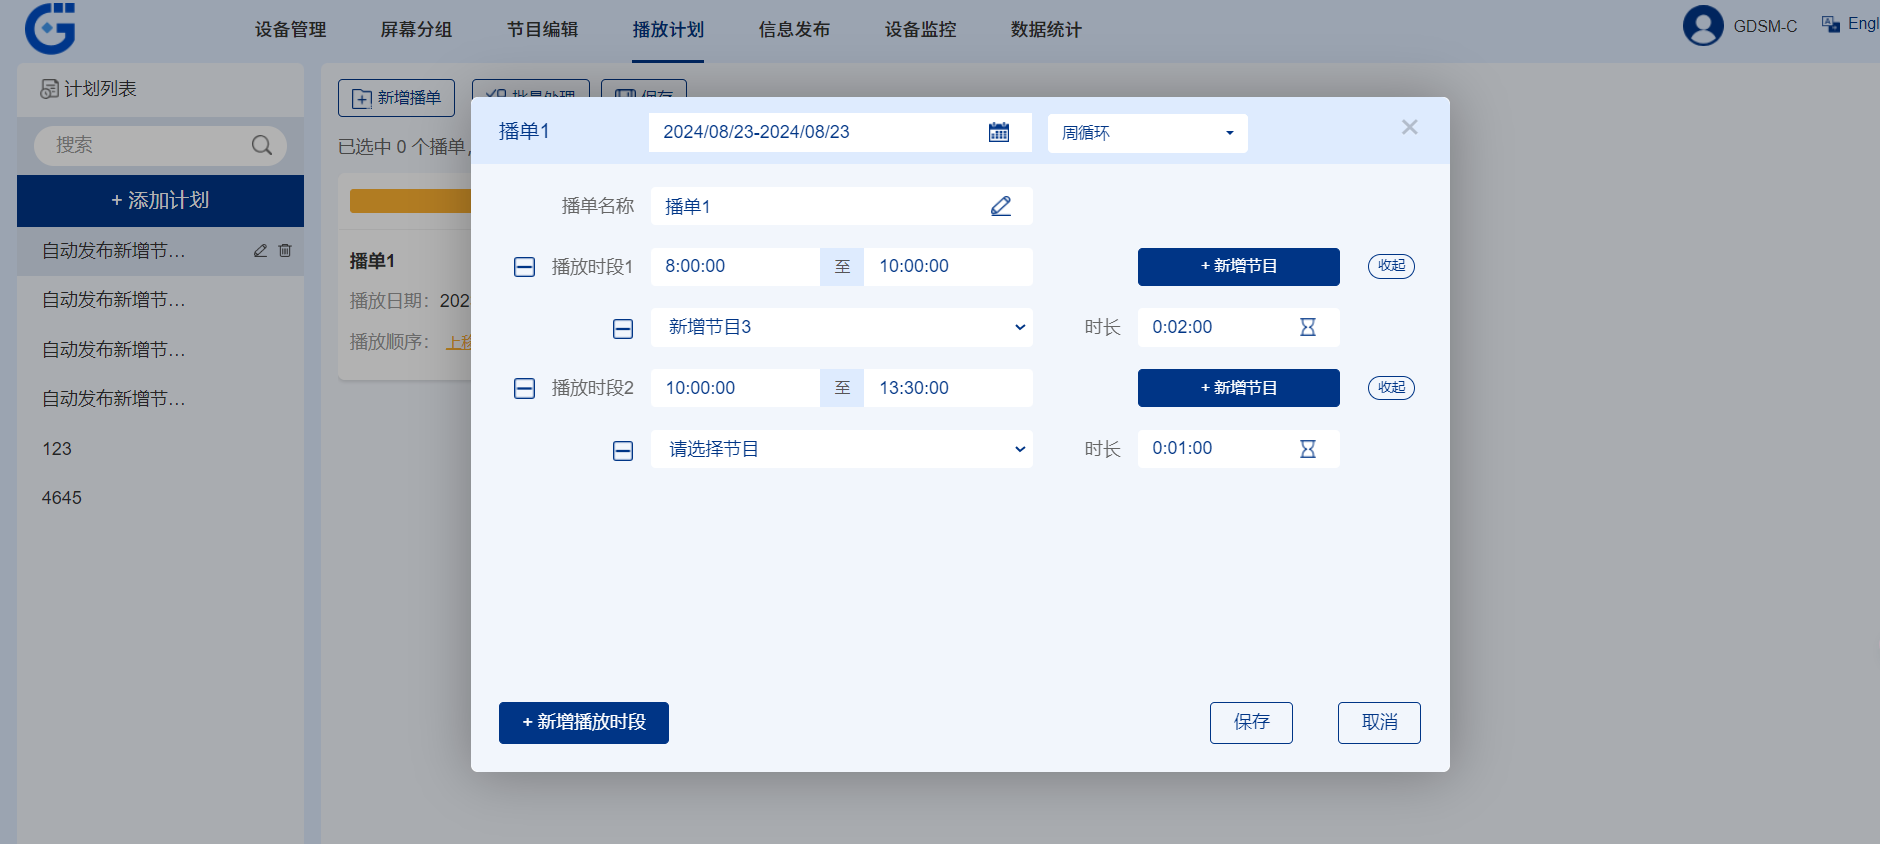Click the pencil icon to edit playlist name
This screenshot has height=844, width=1880.
coord(1000,206)
